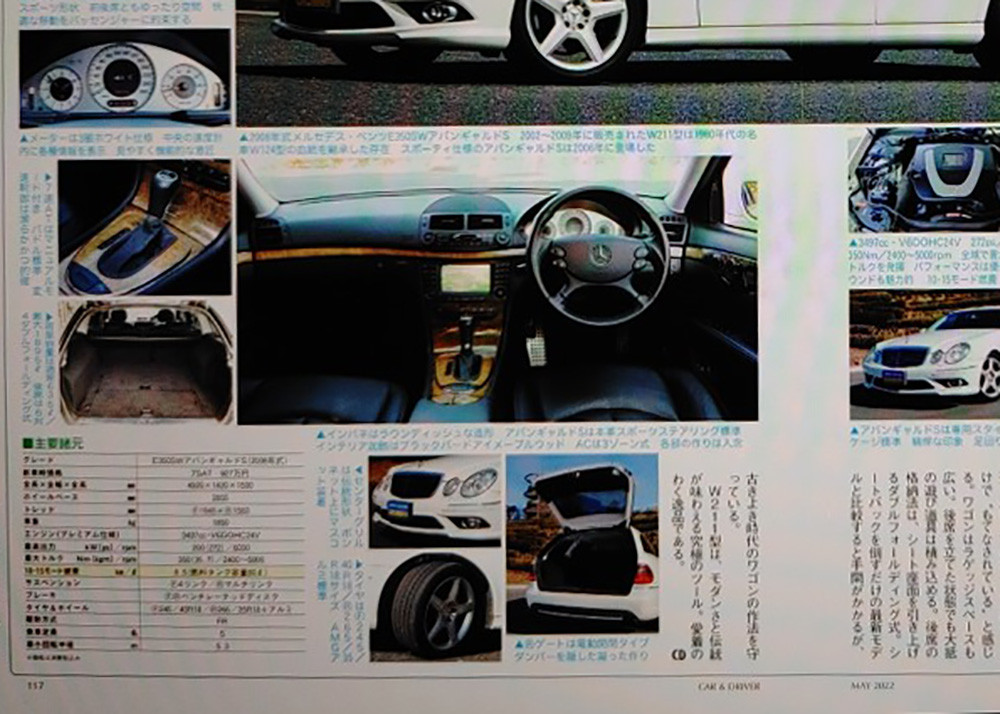Click the Mercedes emblem on steering wheel
1000x714 pixels.
[600, 254]
